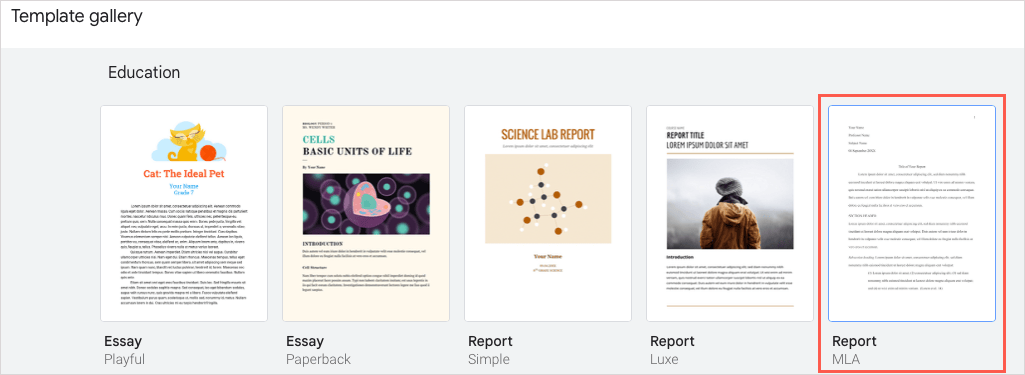The image size is (1025, 375).
Task: Open the Essay Paperback template thumbnail
Action: click(365, 213)
